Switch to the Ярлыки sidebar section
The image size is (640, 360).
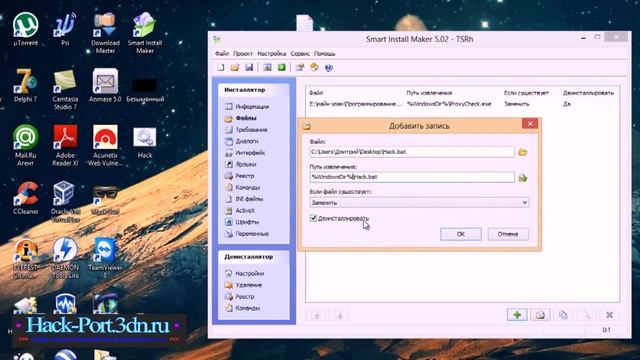[240, 164]
